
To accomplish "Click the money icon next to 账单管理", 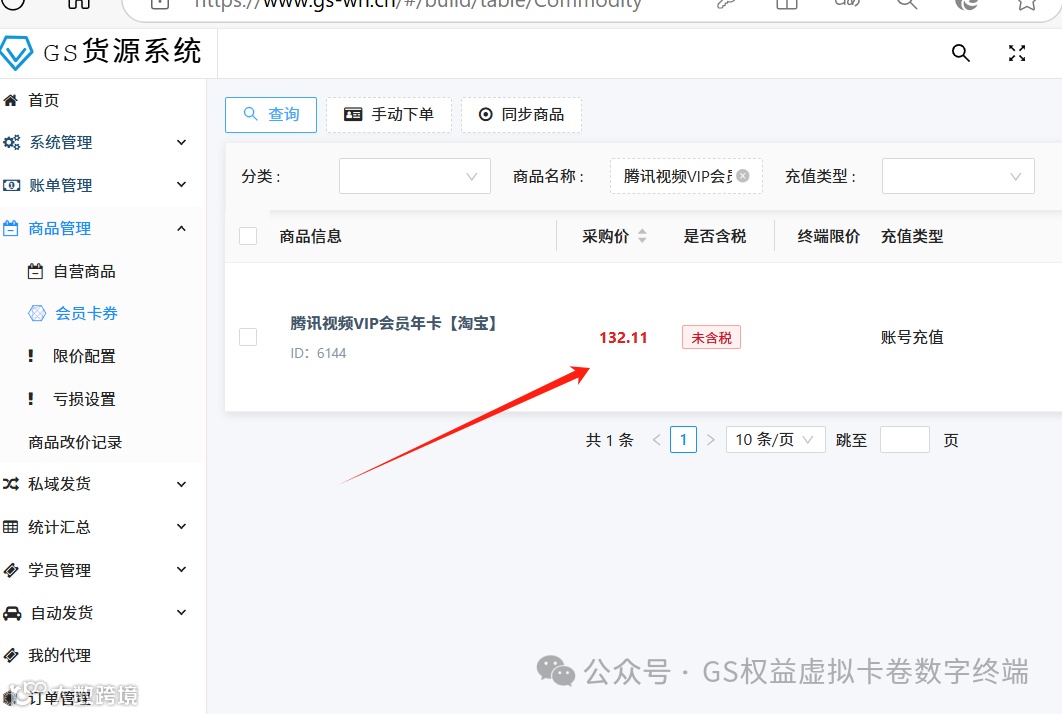I will click(x=12, y=185).
